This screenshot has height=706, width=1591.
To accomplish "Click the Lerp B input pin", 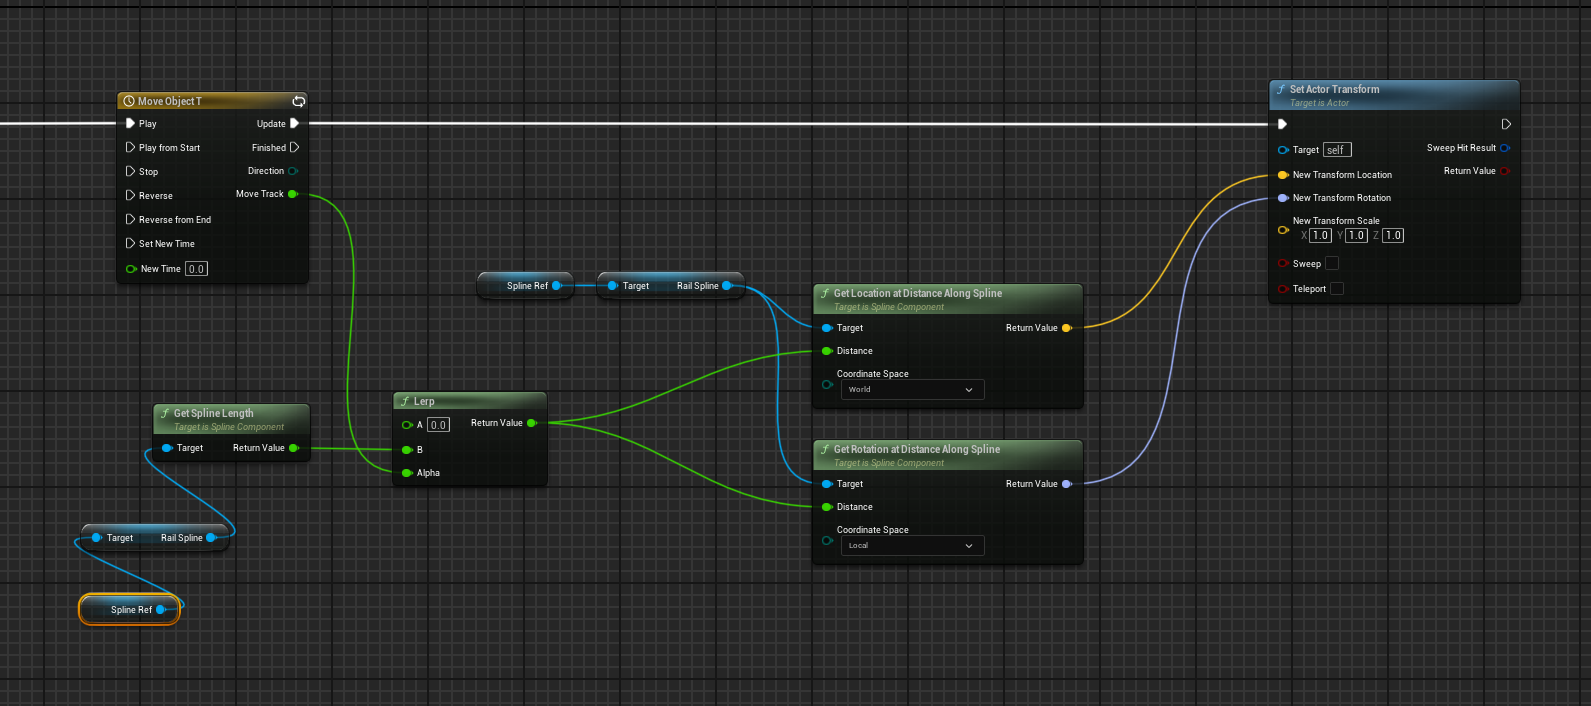I will 407,450.
